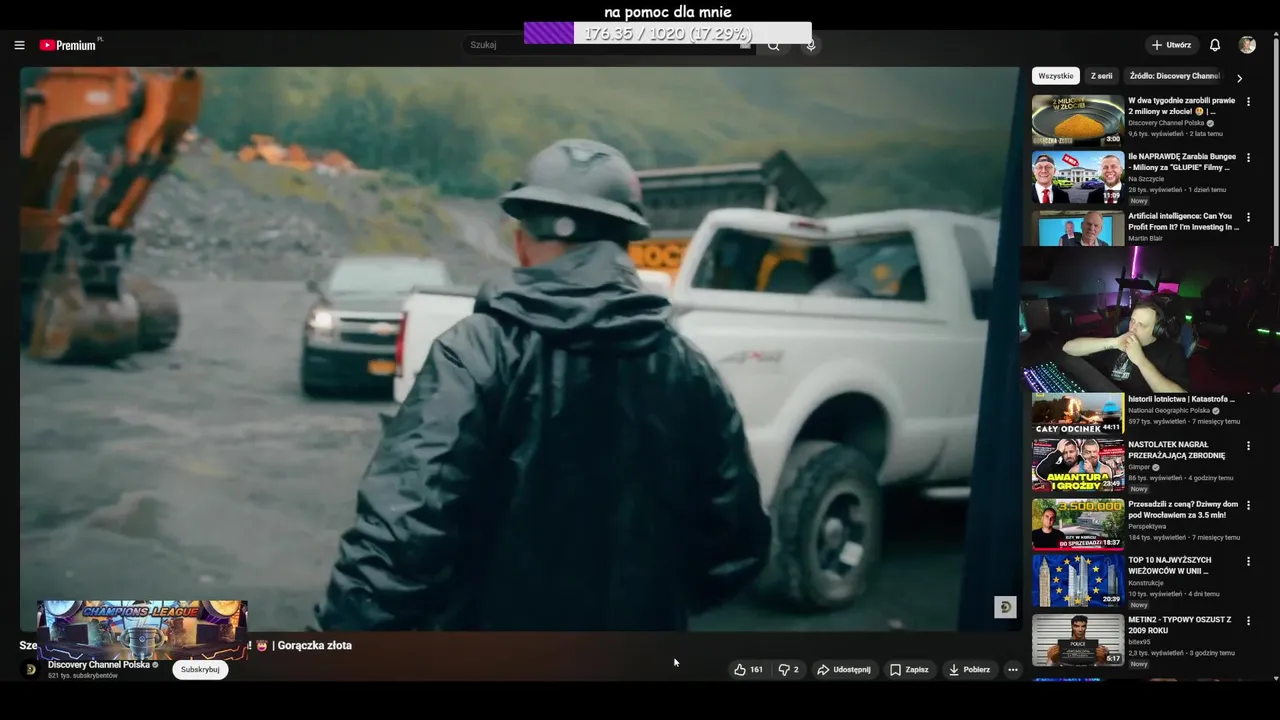The height and width of the screenshot is (720, 1280).
Task: Open options for 'TOP 10 NAJWYŻSZYCH WIEŻOWCÓW' video
Action: pyautogui.click(x=1248, y=562)
